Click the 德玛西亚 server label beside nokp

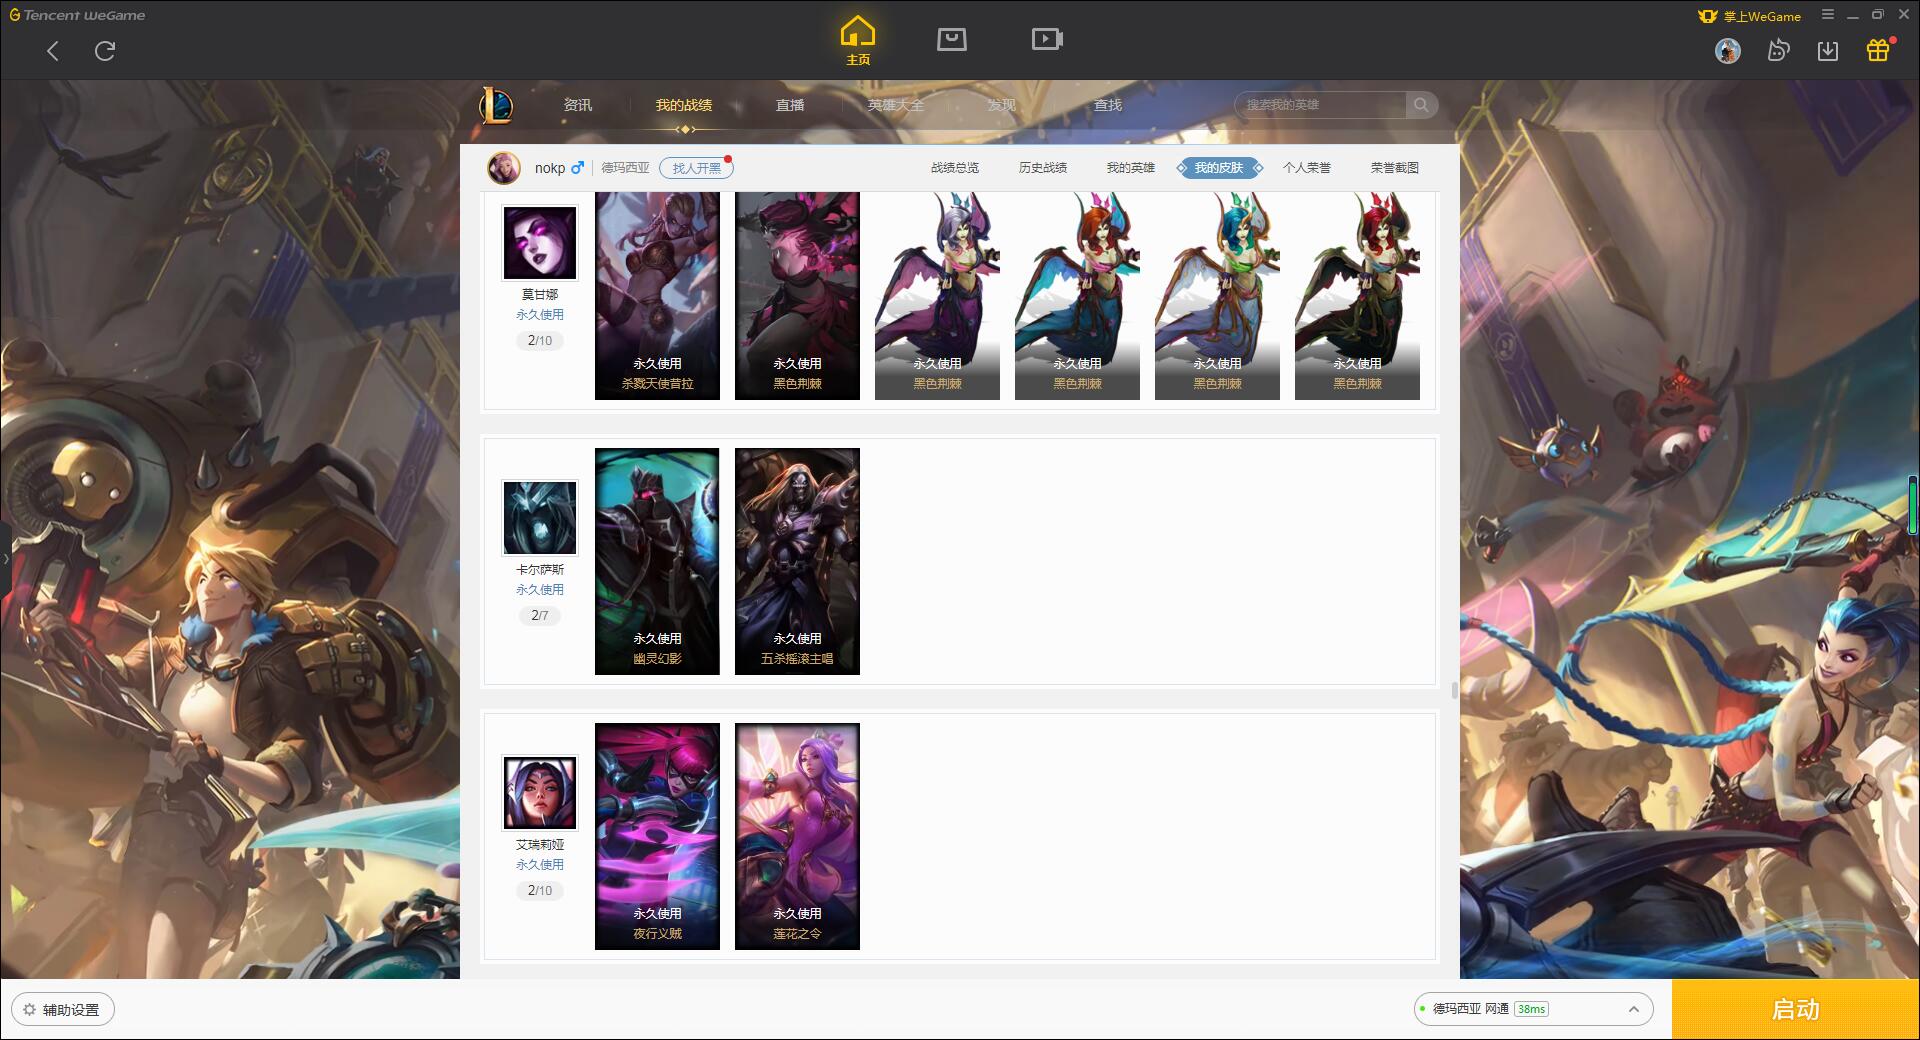tap(625, 168)
